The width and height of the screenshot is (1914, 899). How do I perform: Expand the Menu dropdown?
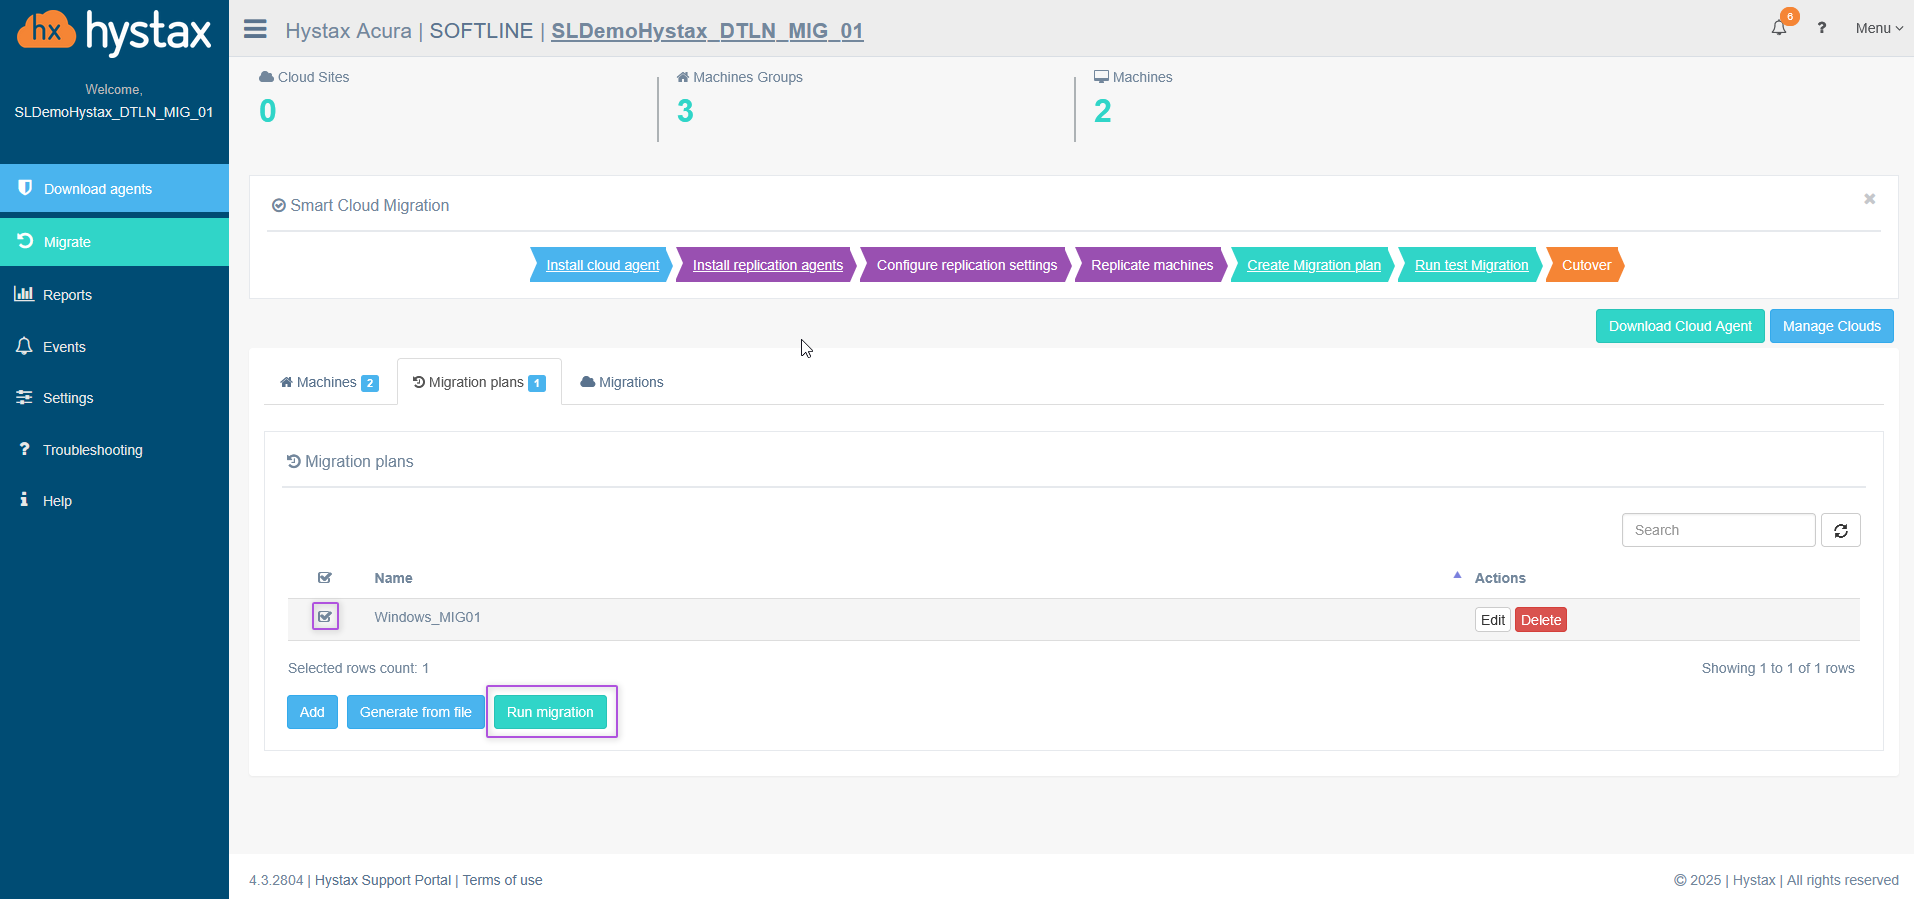(x=1878, y=28)
